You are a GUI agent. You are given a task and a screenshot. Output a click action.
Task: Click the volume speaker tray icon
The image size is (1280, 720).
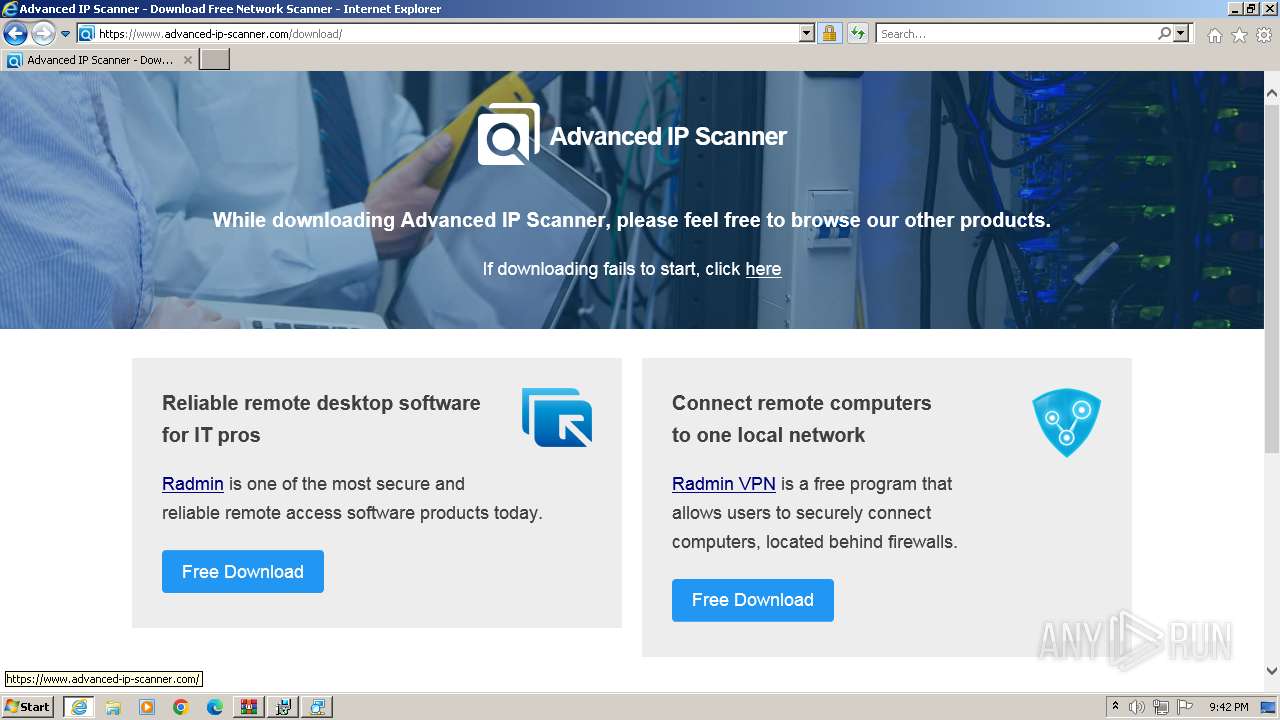1137,707
